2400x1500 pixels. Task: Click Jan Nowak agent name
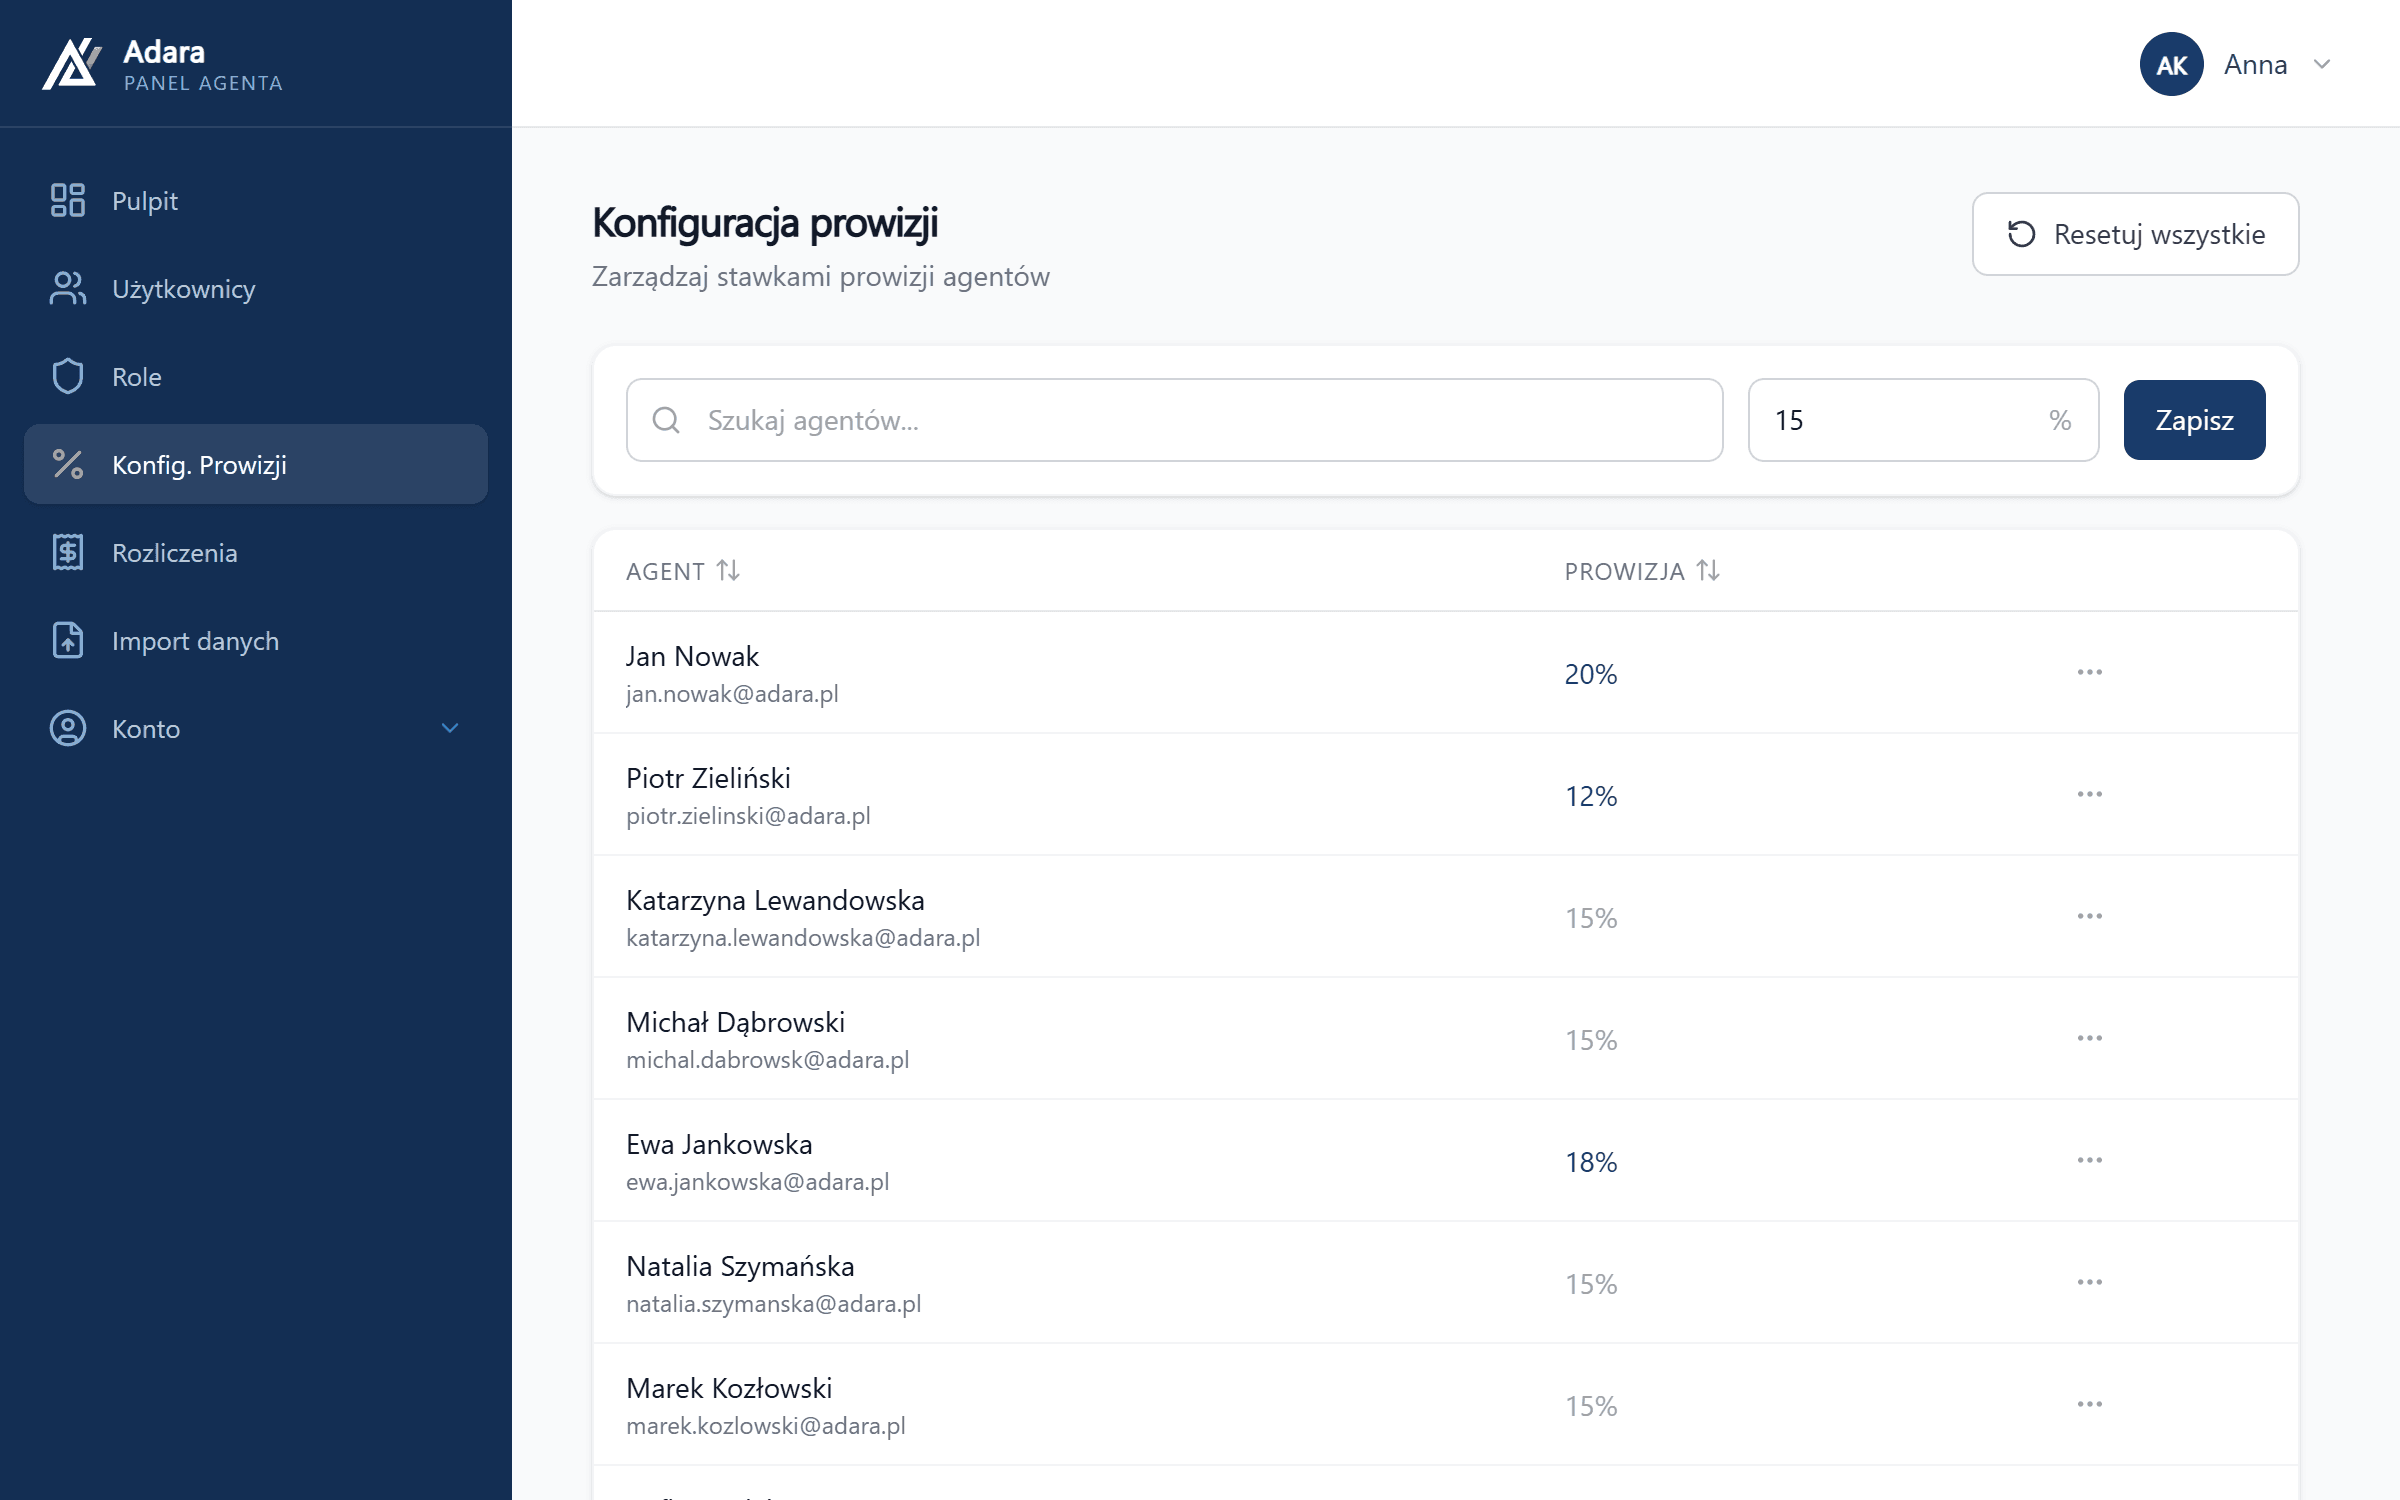pos(692,656)
